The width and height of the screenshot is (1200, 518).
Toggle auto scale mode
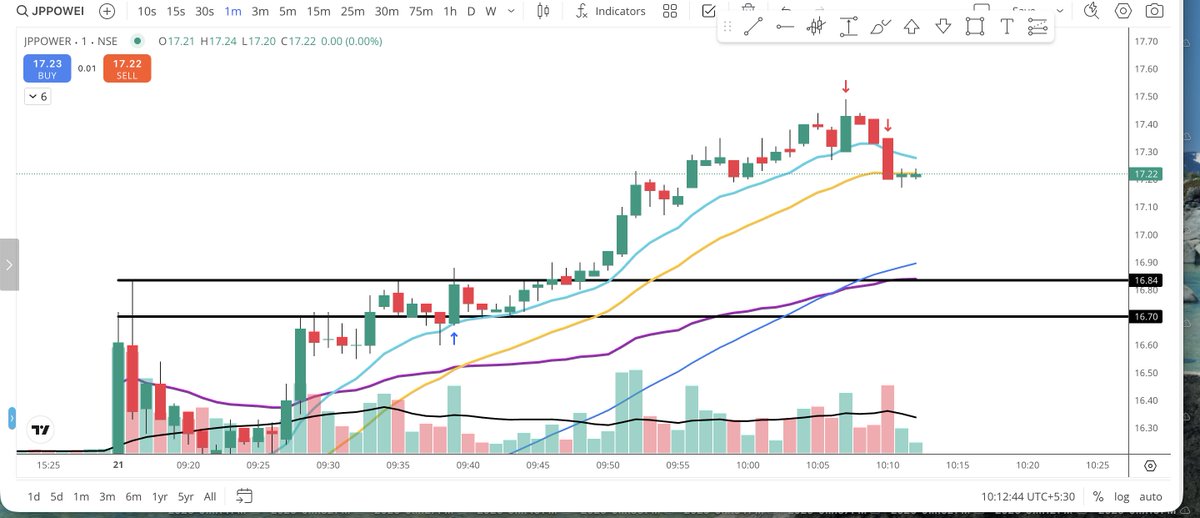point(1151,496)
